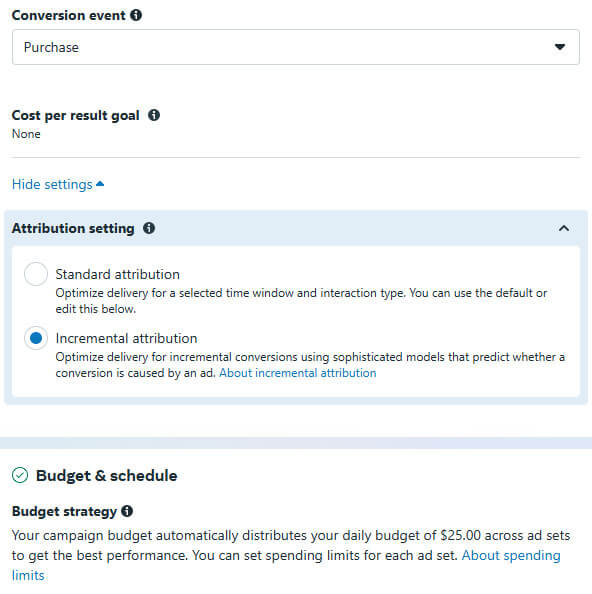
Task: Click the Conversion event info icon
Action: tap(136, 15)
